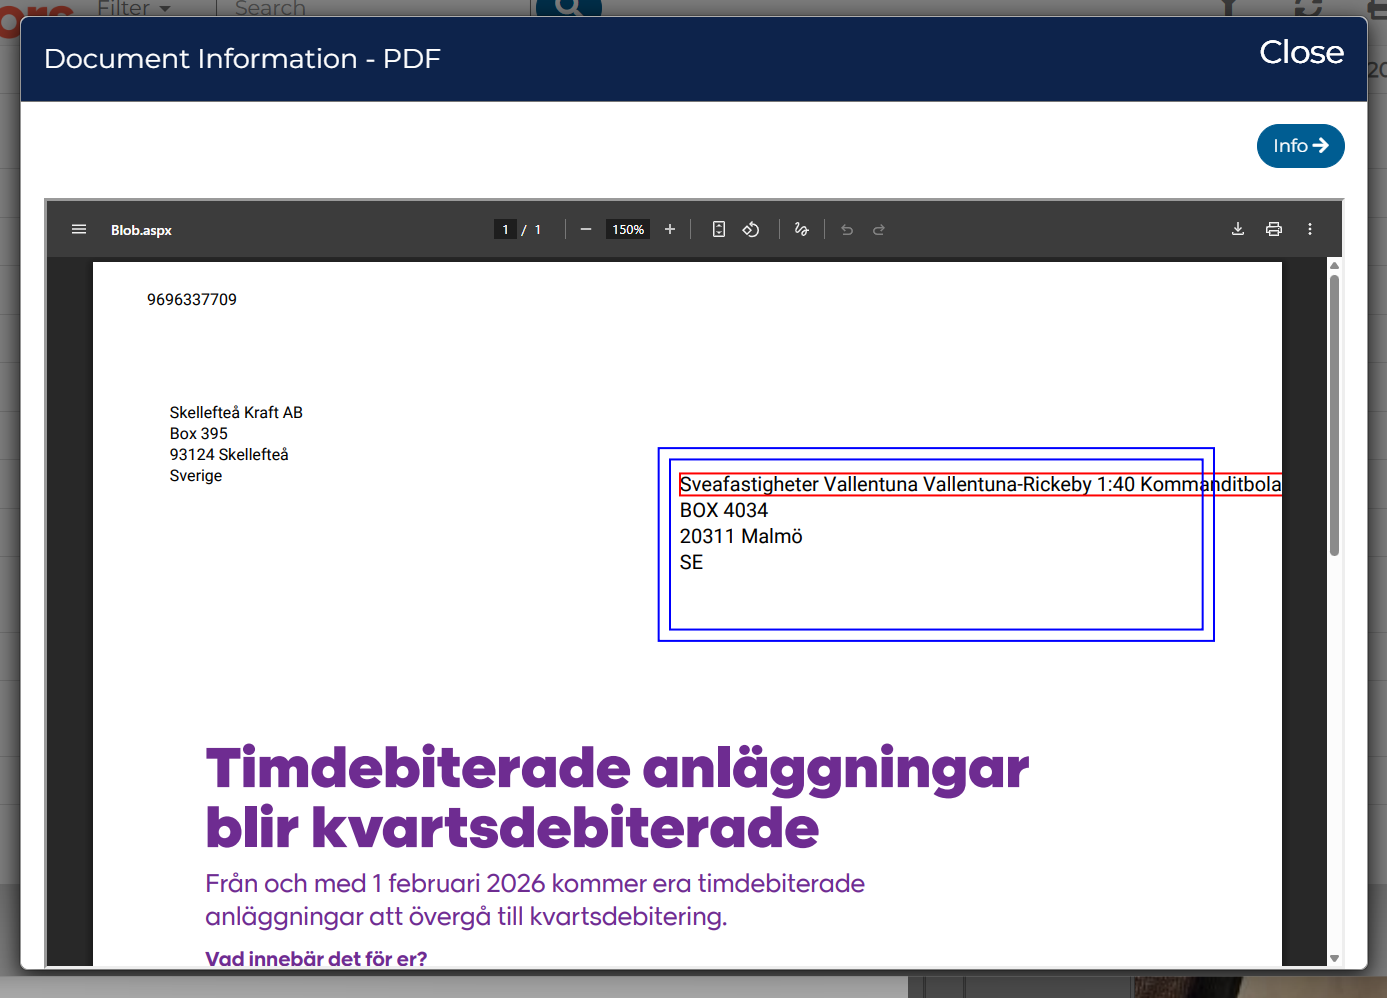
Task: Click the line Från och med 1 februari 2026
Action: click(535, 883)
